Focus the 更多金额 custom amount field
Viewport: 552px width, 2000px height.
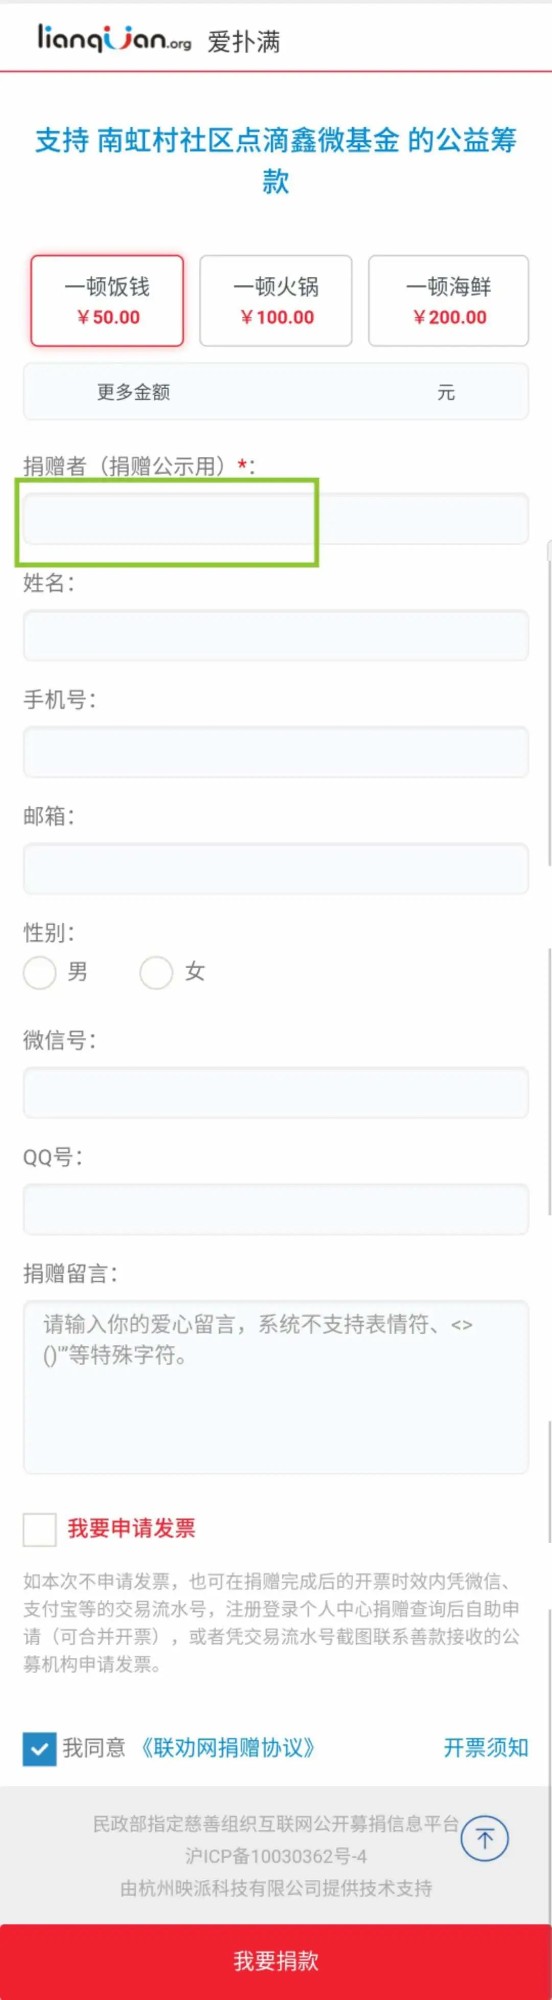(276, 392)
